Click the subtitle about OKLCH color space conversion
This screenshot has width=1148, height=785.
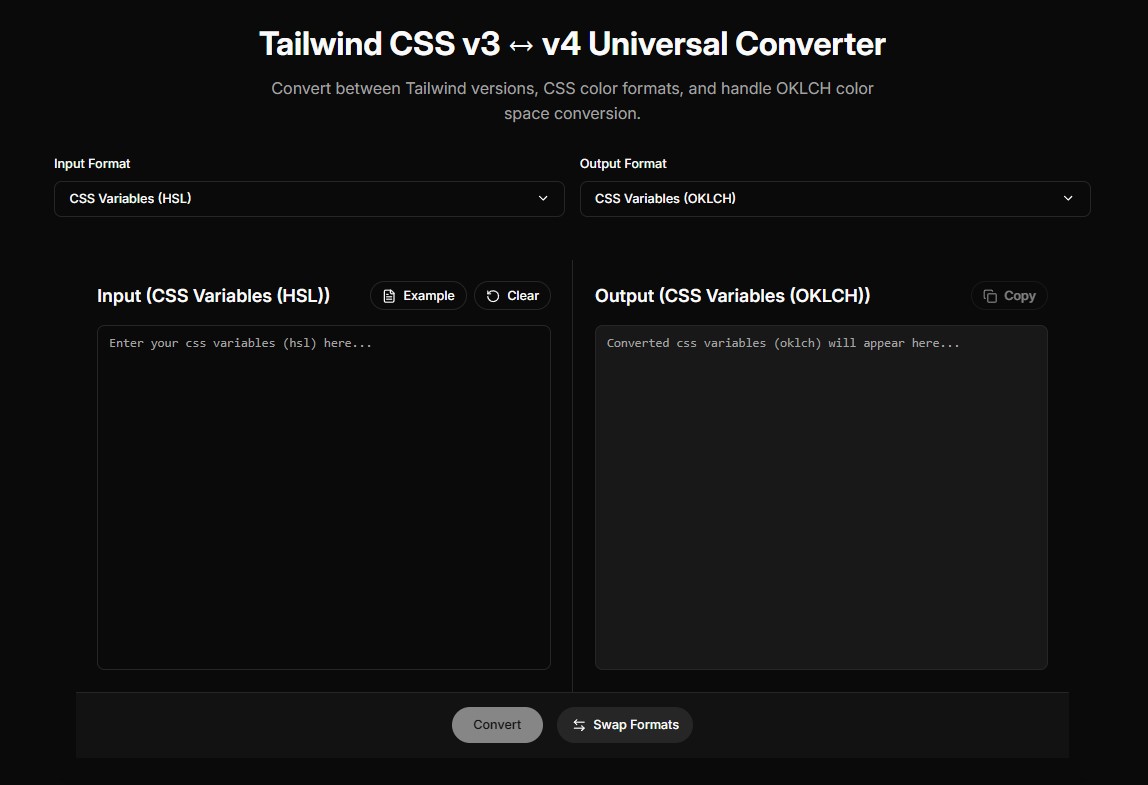click(573, 101)
